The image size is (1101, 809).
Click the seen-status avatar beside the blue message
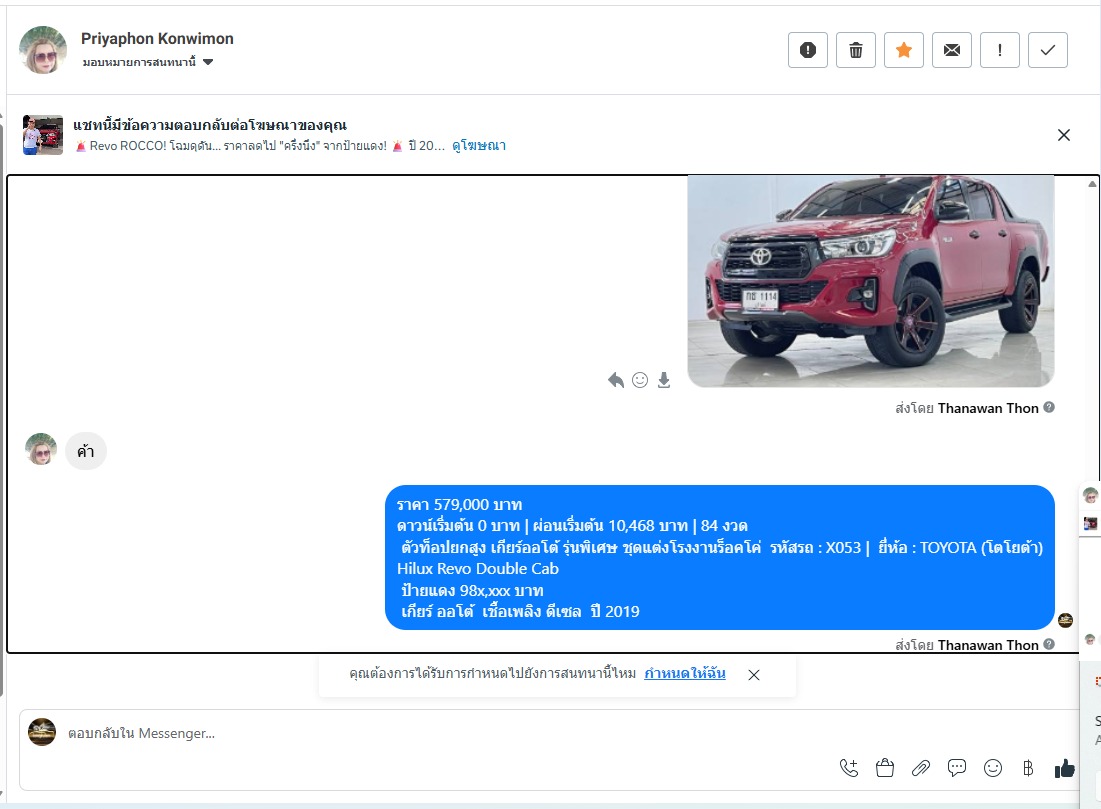tap(1065, 620)
